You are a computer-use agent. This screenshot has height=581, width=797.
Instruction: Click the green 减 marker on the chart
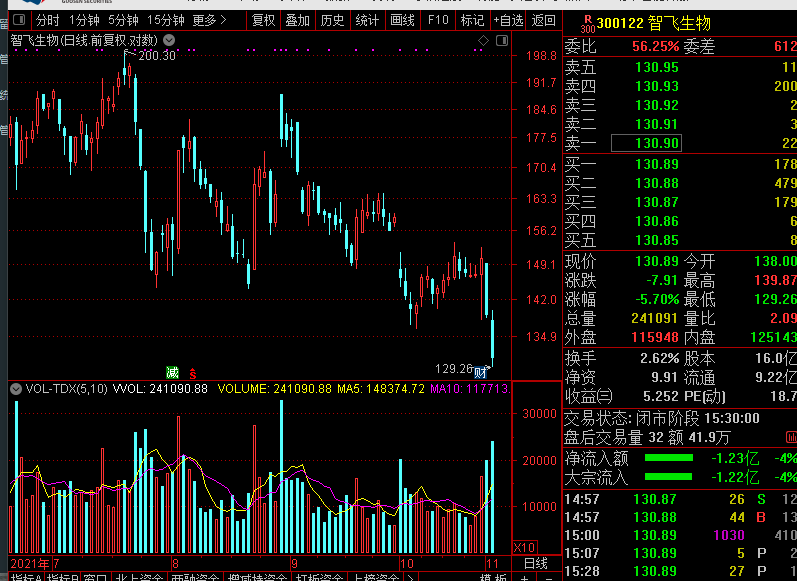coord(172,373)
